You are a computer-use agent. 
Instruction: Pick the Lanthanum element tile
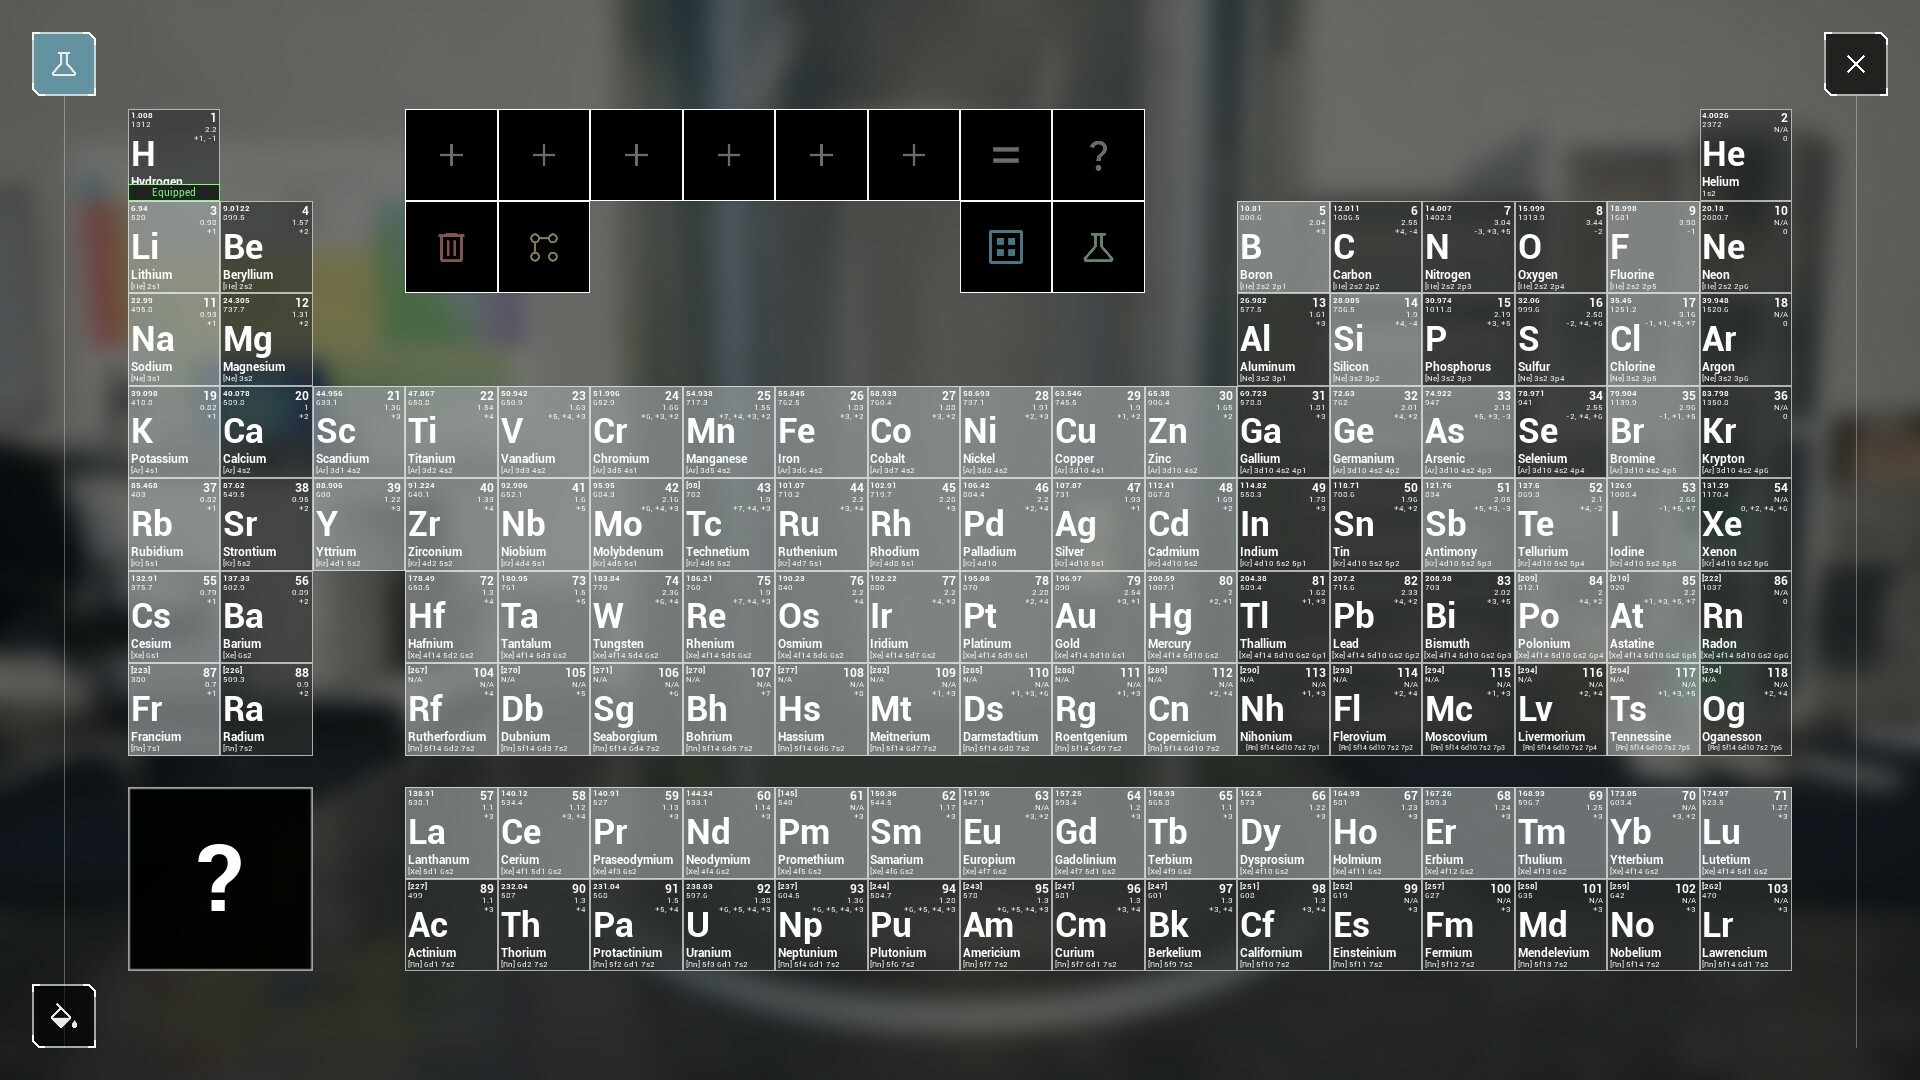[x=451, y=833]
